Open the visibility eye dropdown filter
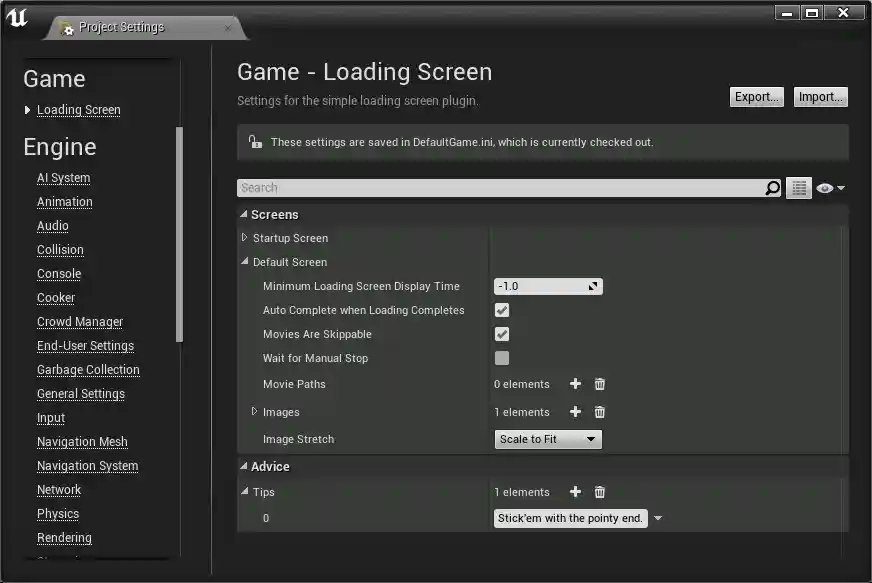 [828, 187]
